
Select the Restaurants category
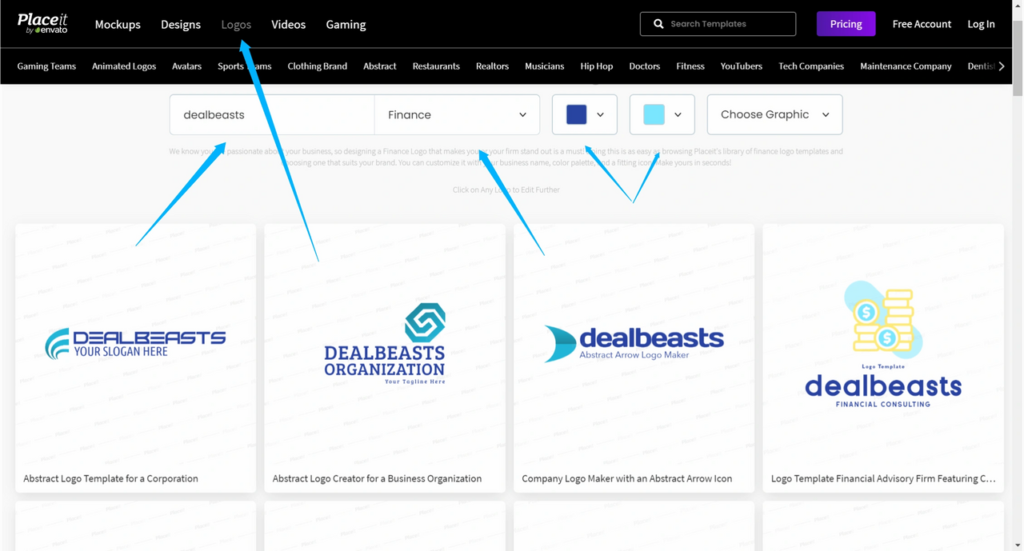pos(436,66)
